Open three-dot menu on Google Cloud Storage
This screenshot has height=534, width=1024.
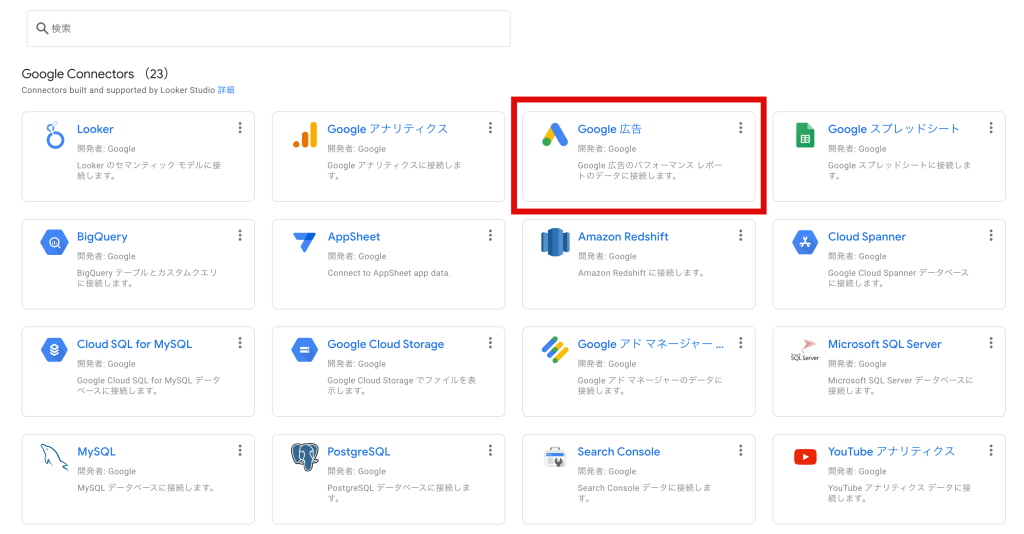click(x=490, y=343)
